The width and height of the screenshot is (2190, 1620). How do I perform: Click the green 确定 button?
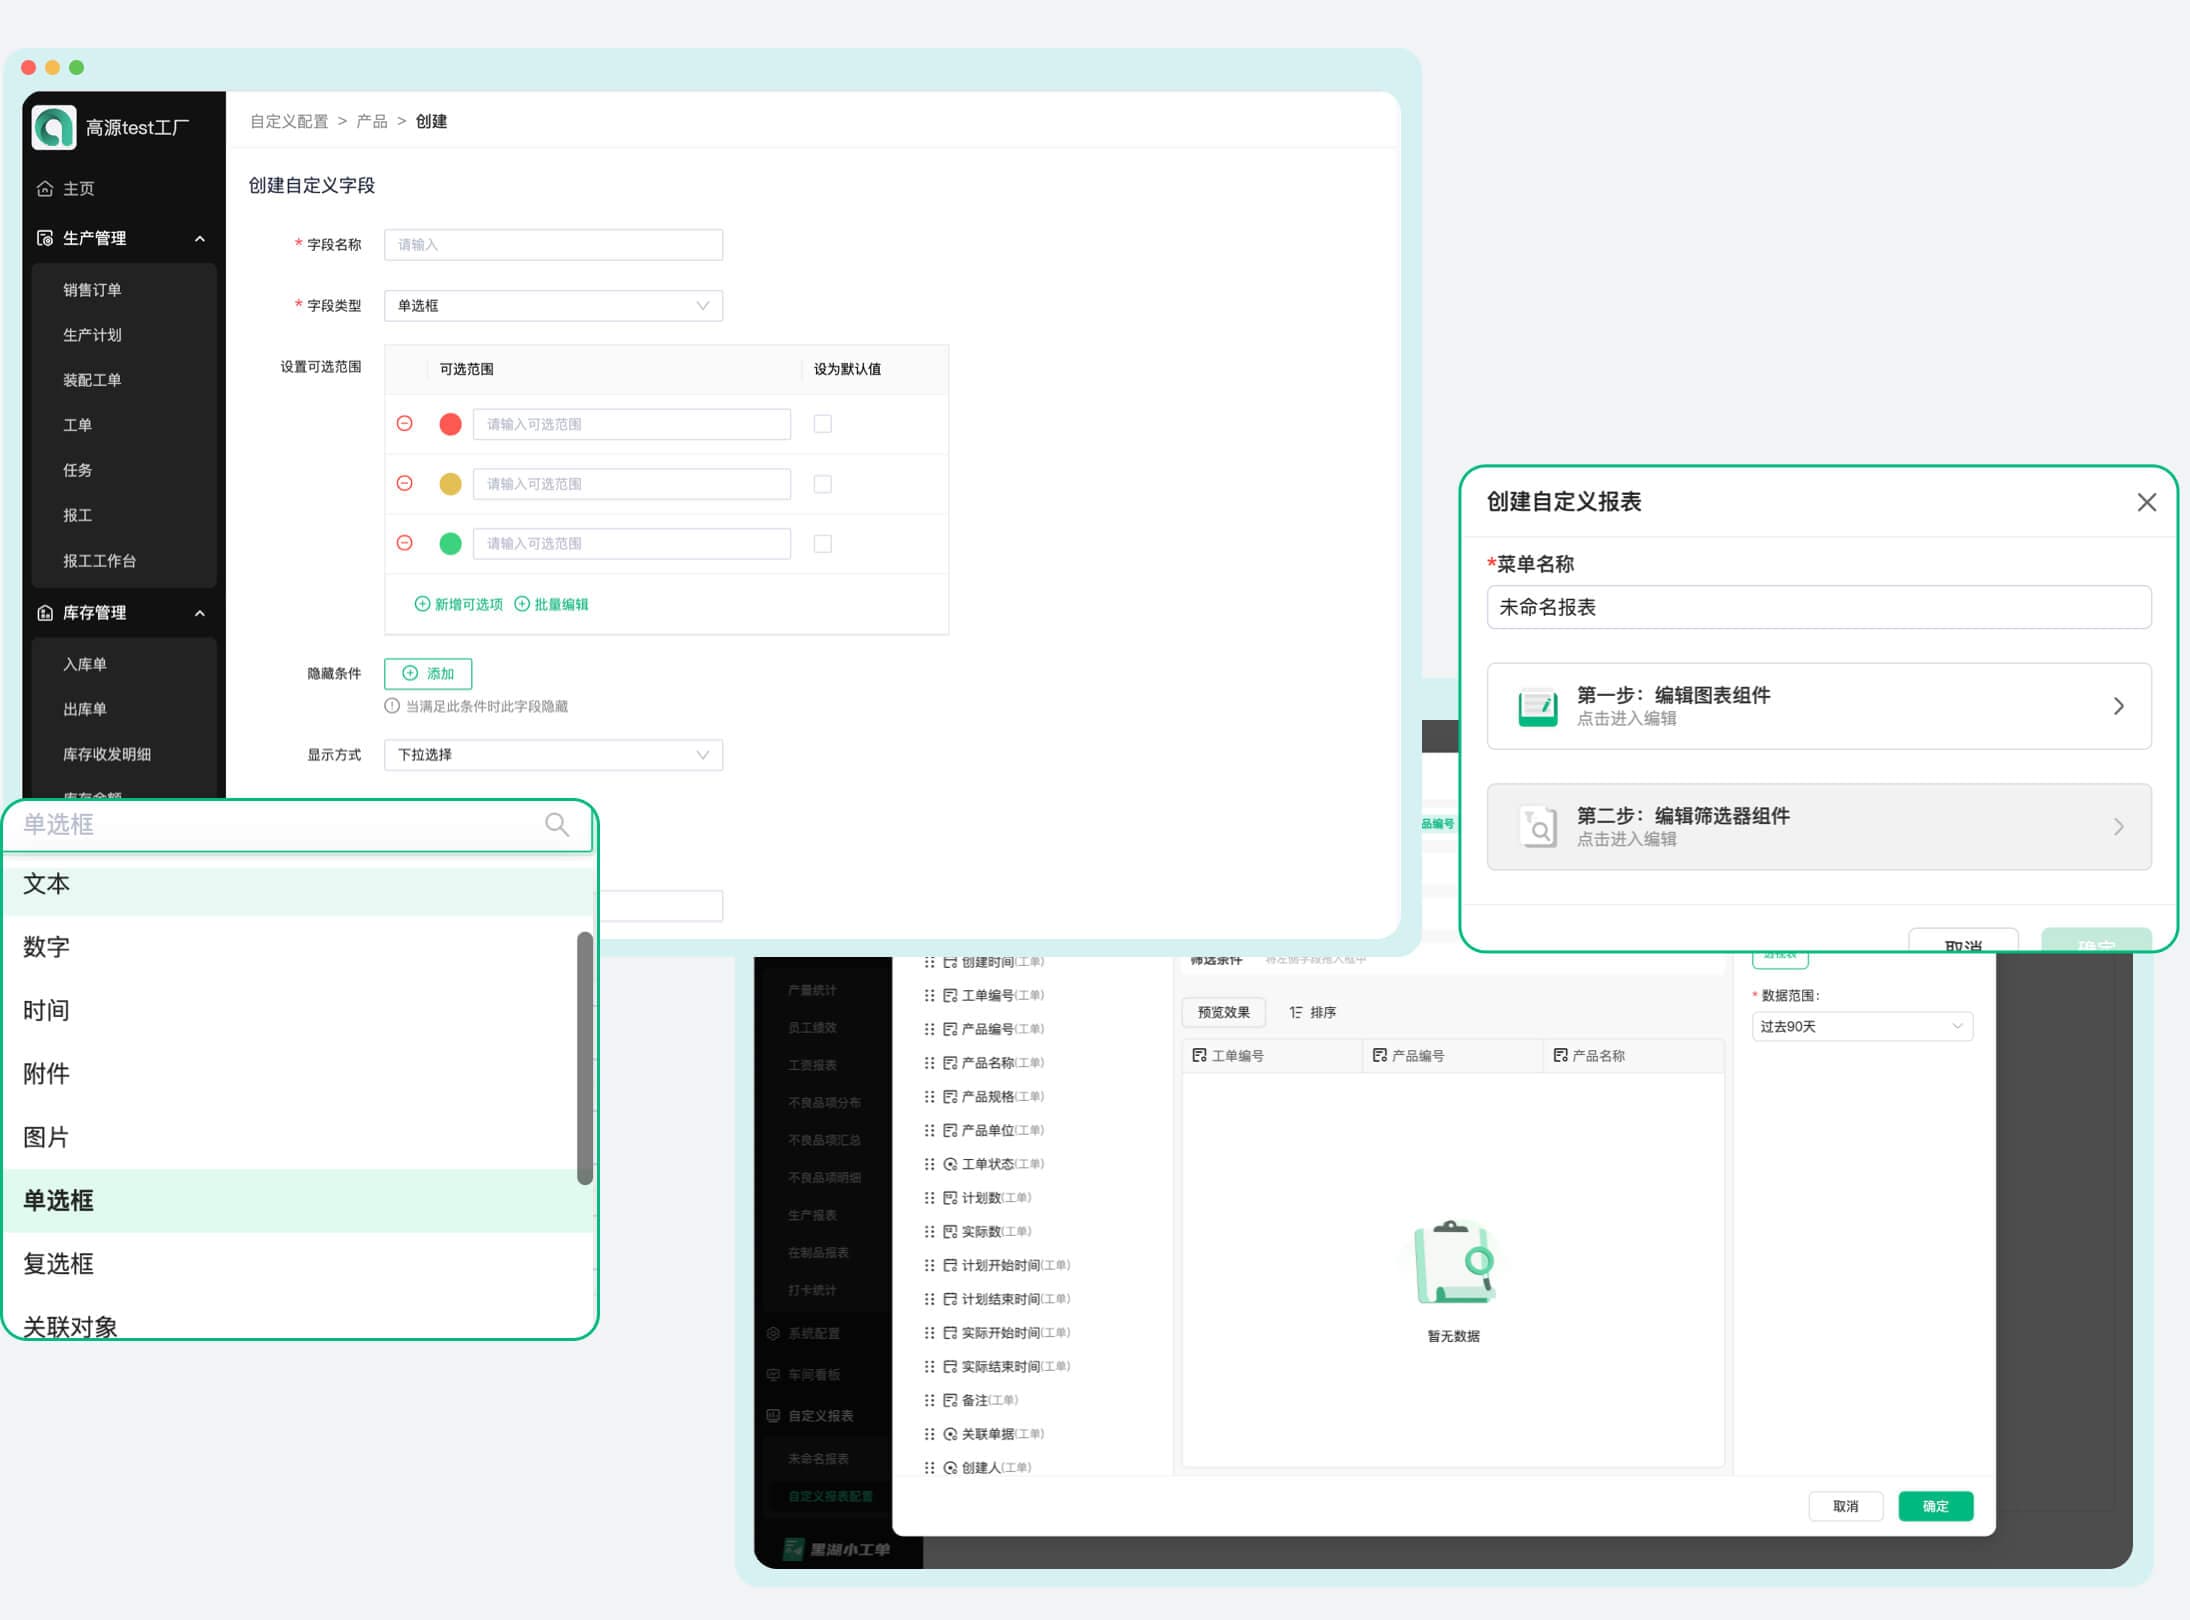click(1935, 1506)
